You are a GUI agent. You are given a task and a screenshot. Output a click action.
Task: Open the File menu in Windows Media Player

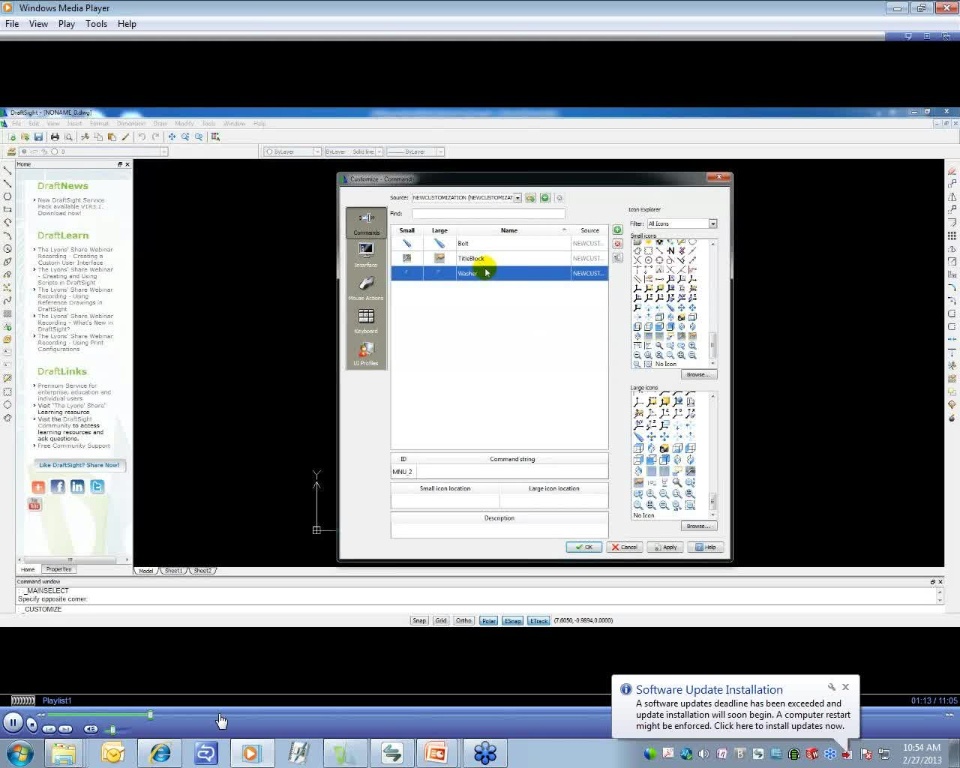[12, 24]
